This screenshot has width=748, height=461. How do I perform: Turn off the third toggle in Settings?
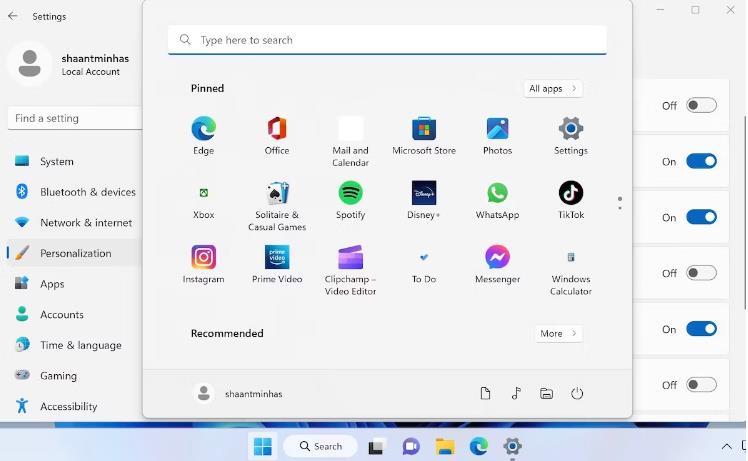[701, 217]
